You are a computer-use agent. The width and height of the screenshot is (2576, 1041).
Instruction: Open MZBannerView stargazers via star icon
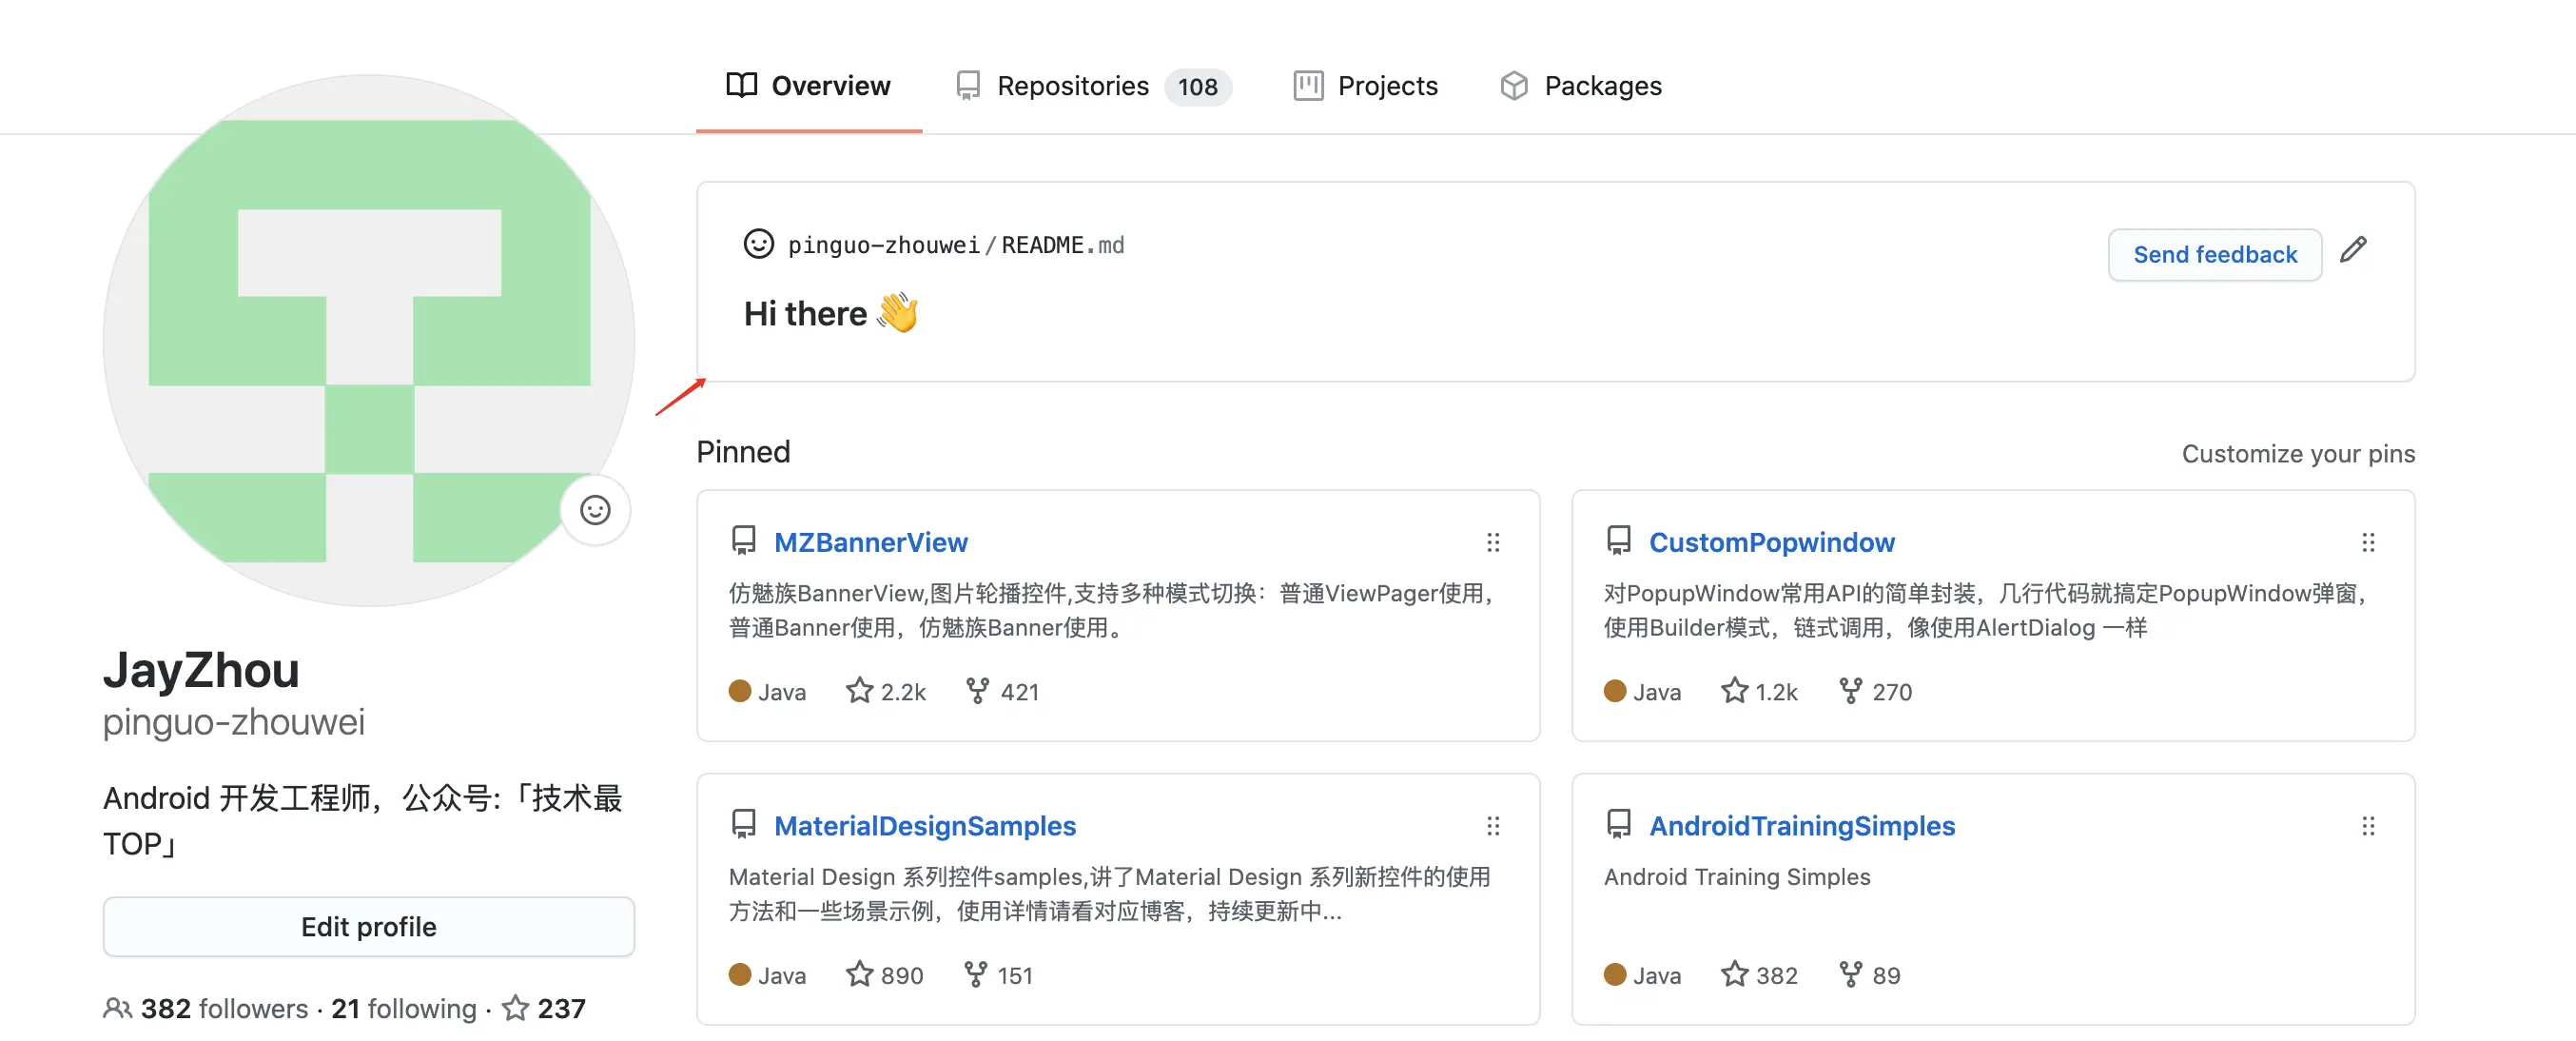pos(859,691)
